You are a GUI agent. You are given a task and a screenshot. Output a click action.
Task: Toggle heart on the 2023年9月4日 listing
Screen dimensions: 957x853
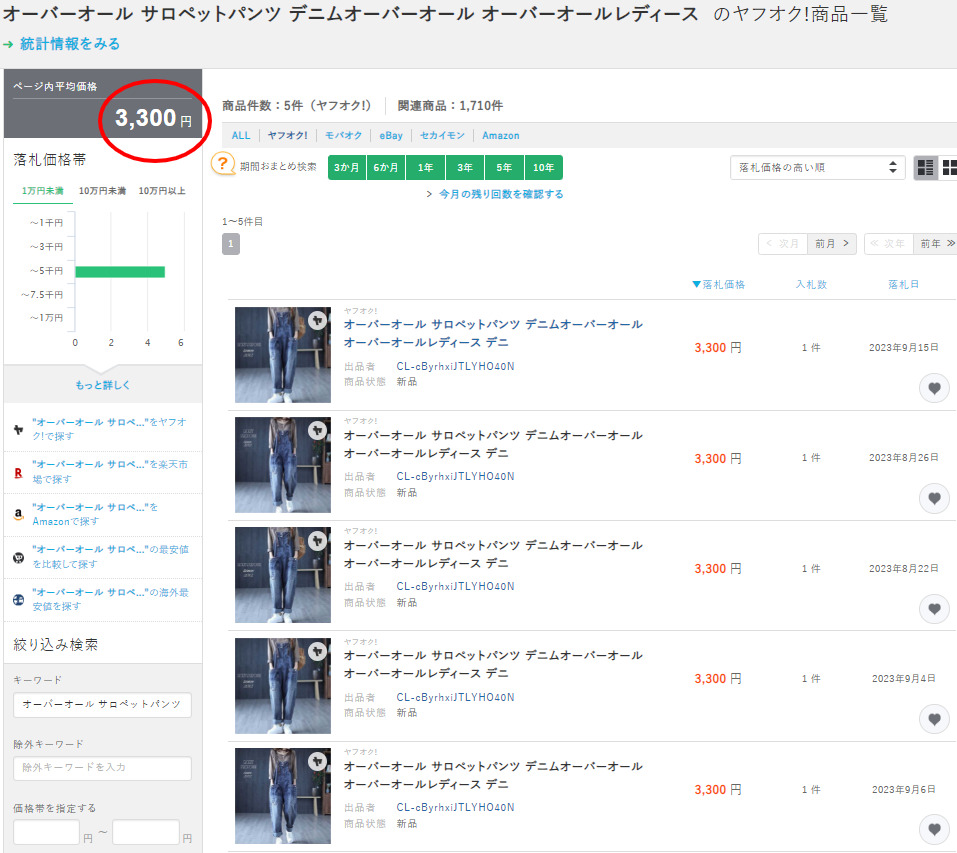(934, 718)
